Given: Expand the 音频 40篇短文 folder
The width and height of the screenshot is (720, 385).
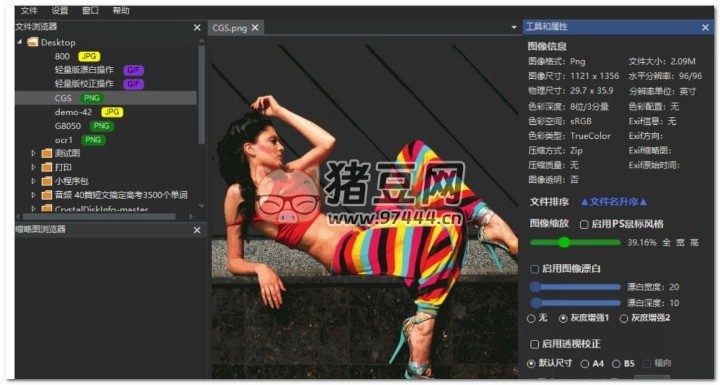Looking at the screenshot, I should [33, 195].
